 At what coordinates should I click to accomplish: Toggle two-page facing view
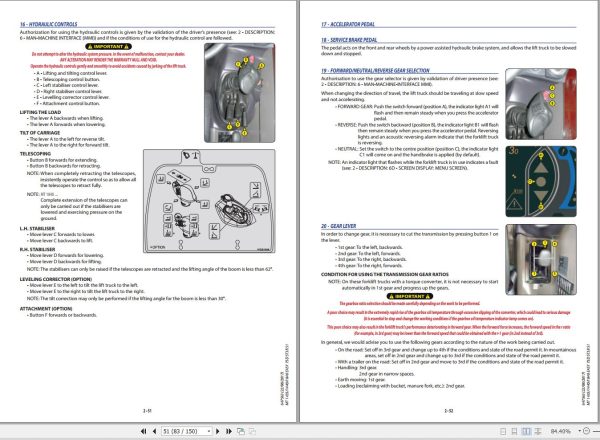527,432
